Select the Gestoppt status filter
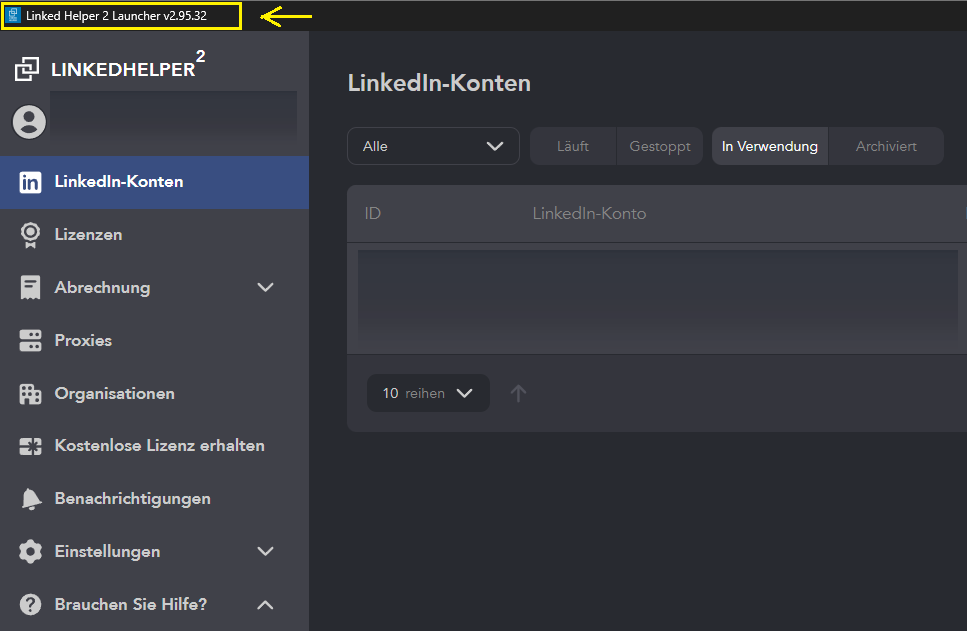The width and height of the screenshot is (967, 631). [x=660, y=146]
